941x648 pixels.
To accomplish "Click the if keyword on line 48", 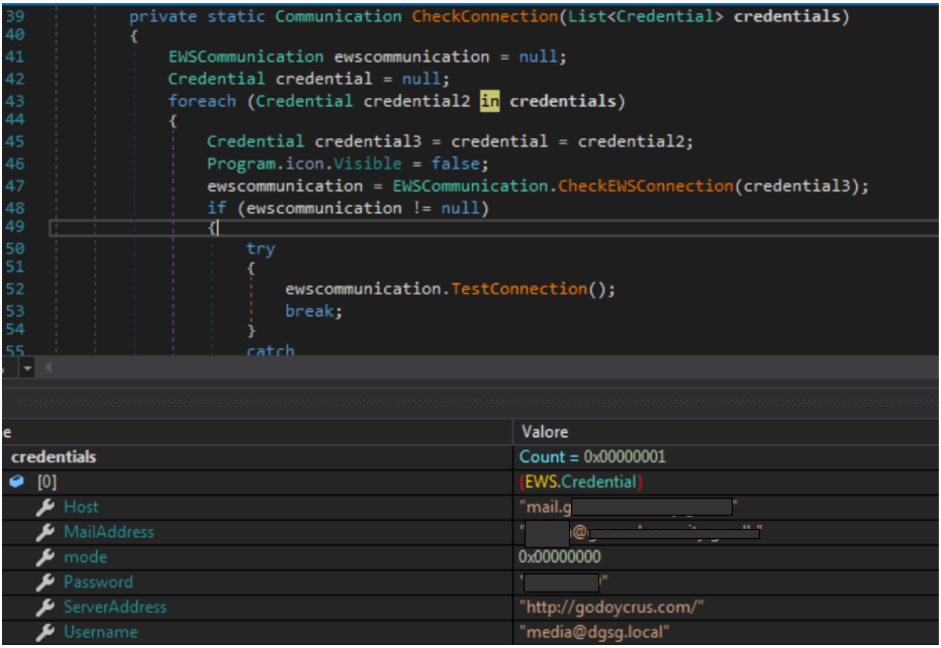I will (x=217, y=208).
